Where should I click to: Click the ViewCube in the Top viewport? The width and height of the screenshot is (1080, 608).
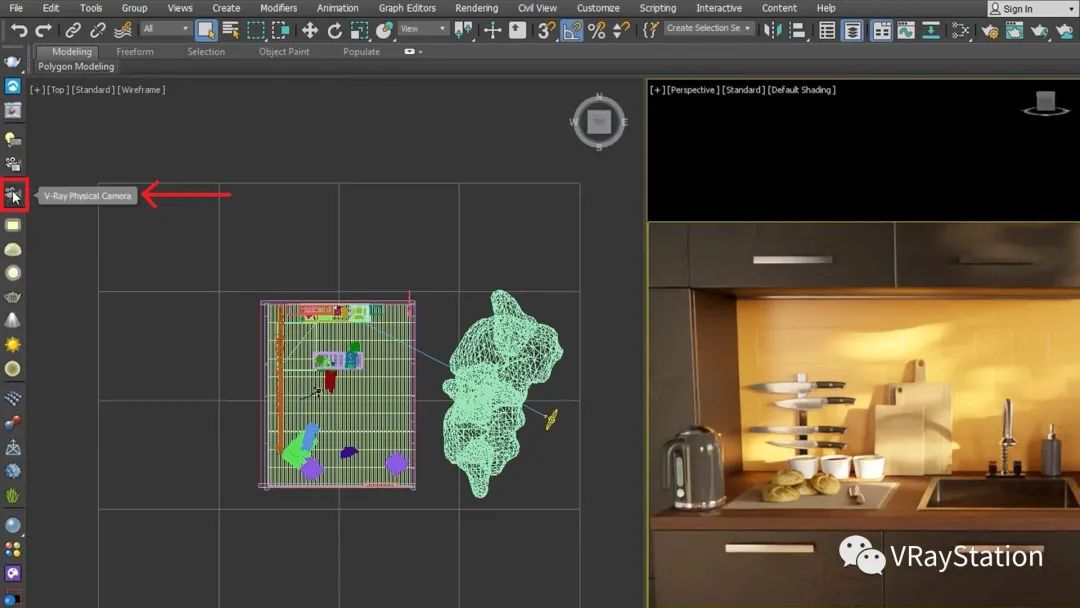click(x=599, y=122)
